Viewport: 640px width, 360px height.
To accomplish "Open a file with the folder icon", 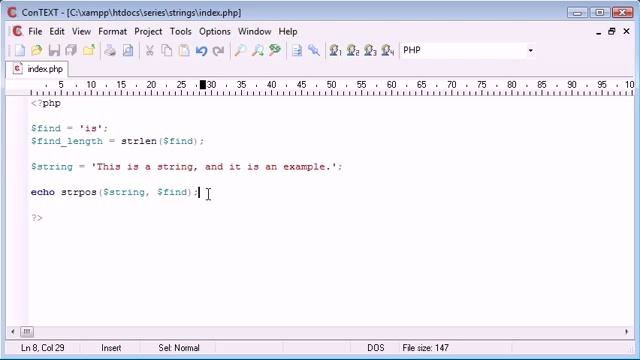I will click(x=37, y=50).
